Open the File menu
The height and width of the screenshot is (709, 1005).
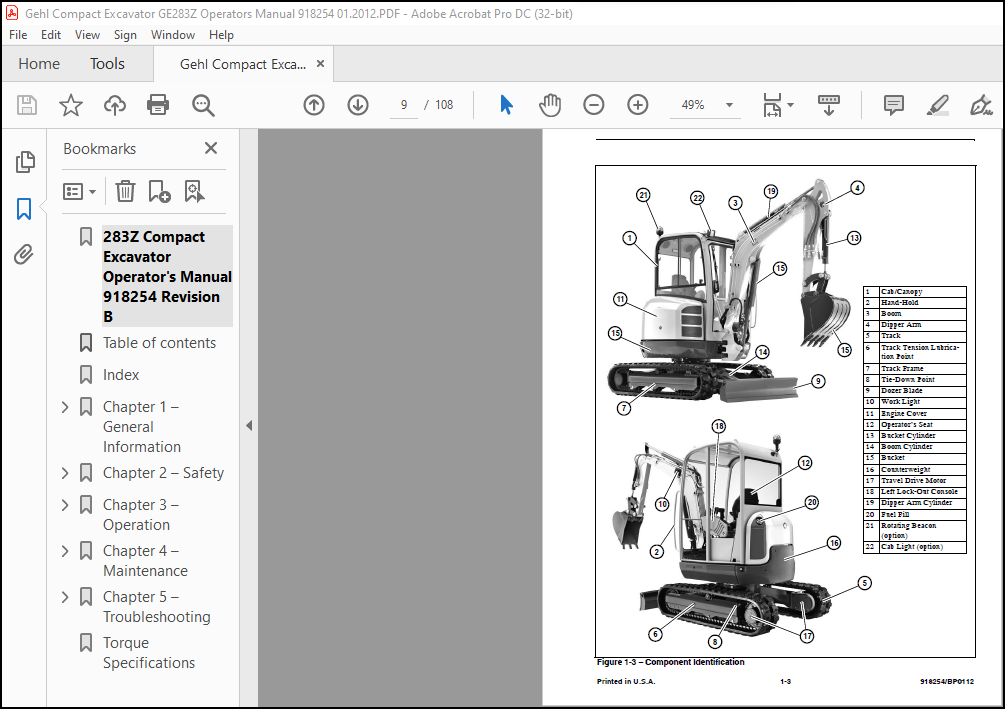coord(18,35)
